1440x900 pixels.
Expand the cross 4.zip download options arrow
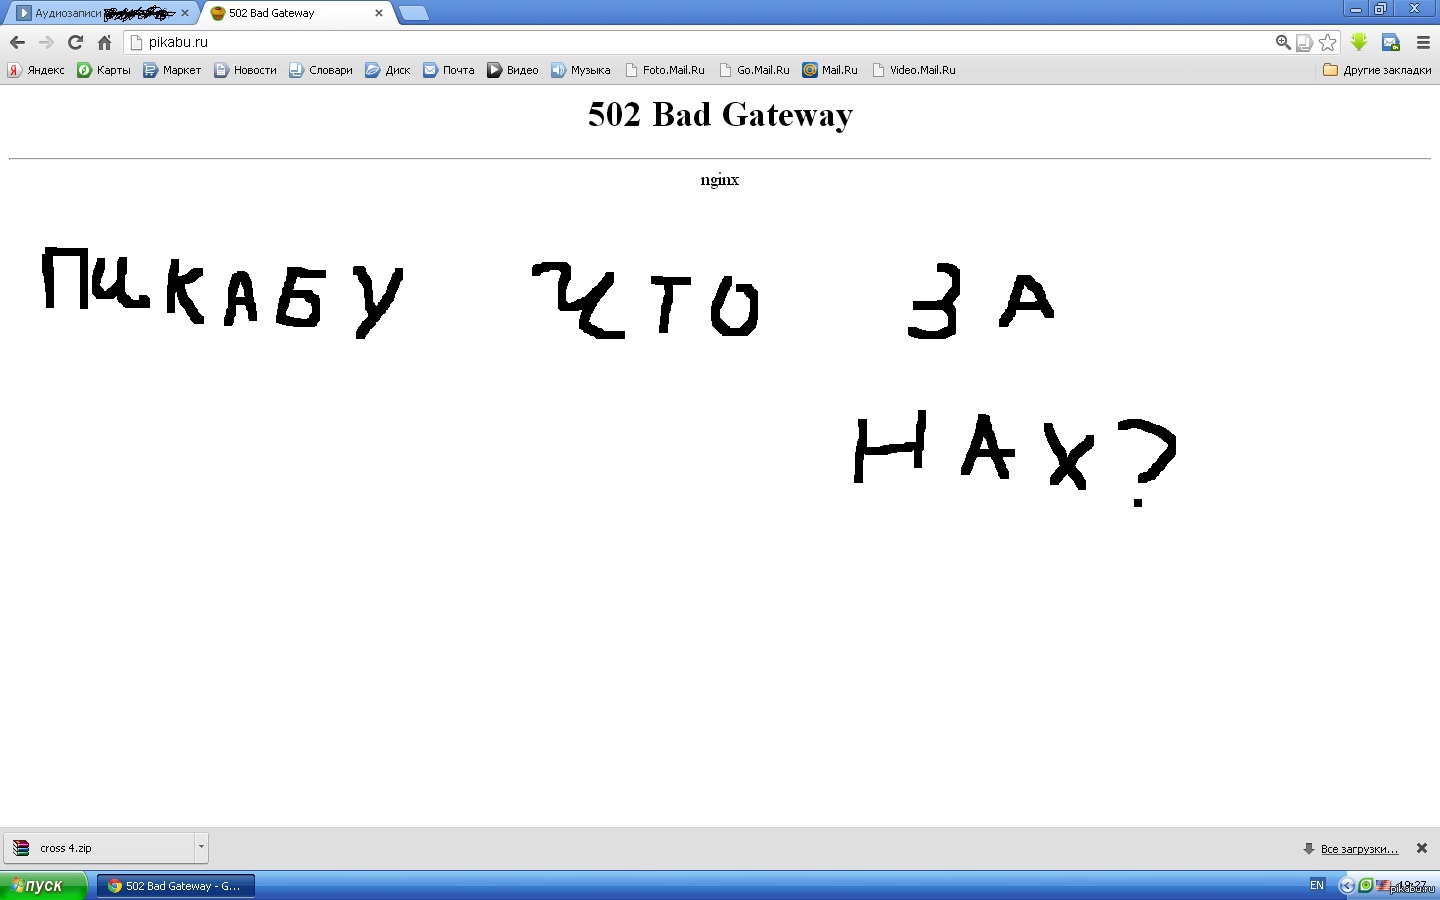click(x=201, y=848)
